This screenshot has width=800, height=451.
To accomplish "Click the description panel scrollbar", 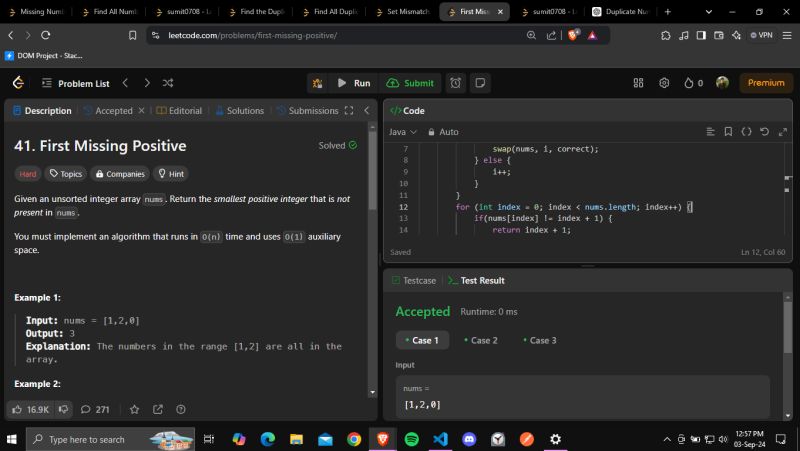I will [x=372, y=173].
